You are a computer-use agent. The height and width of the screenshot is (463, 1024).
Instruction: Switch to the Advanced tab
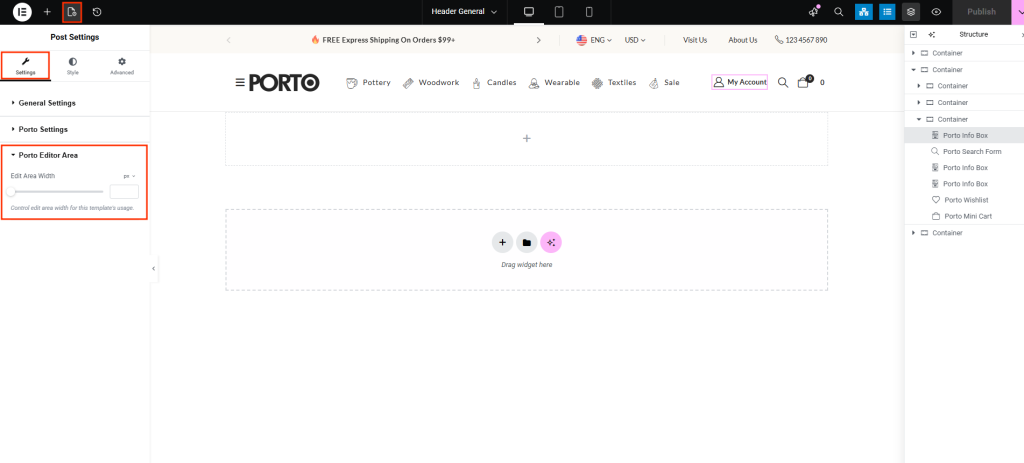[122, 66]
